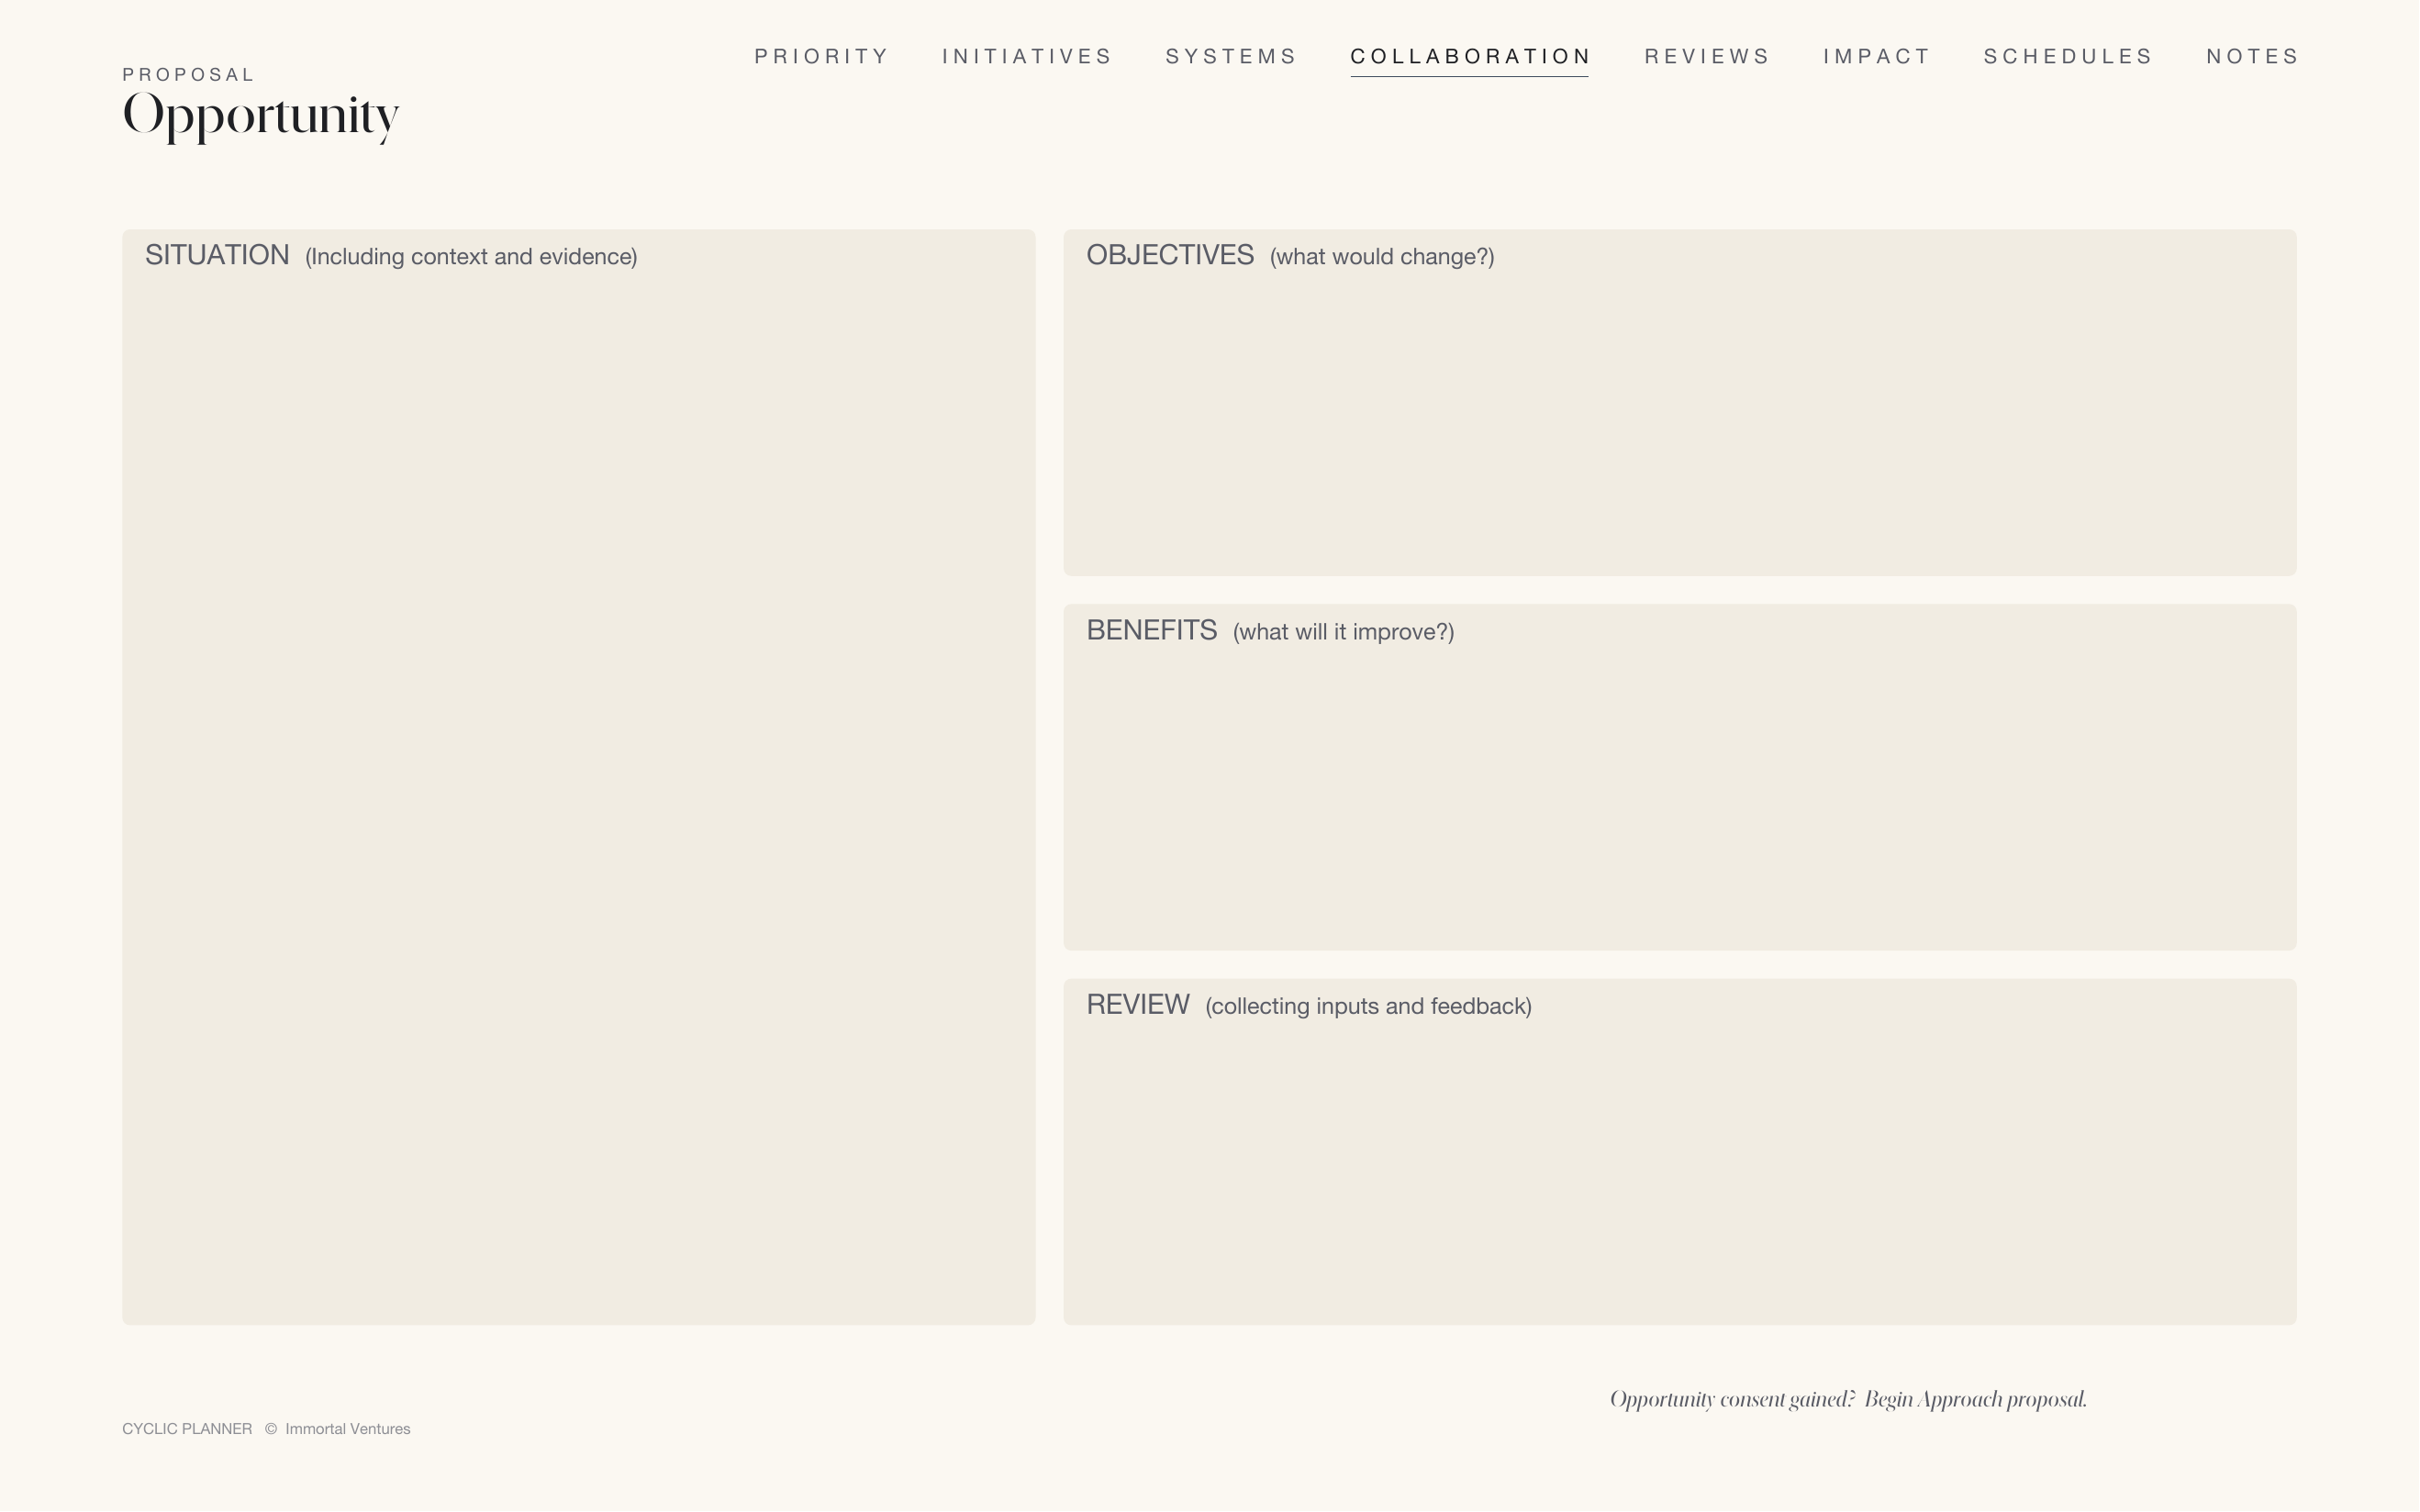
Task: Select the Collaboration tab
Action: coord(1470,56)
